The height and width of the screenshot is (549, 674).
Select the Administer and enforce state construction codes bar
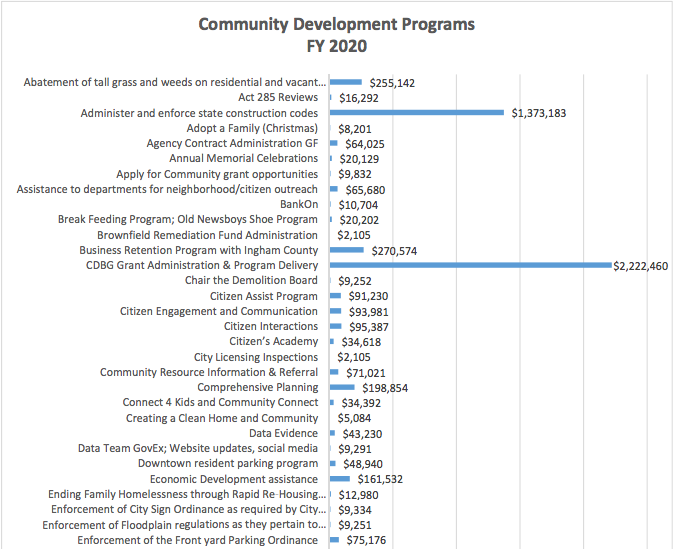(x=417, y=113)
